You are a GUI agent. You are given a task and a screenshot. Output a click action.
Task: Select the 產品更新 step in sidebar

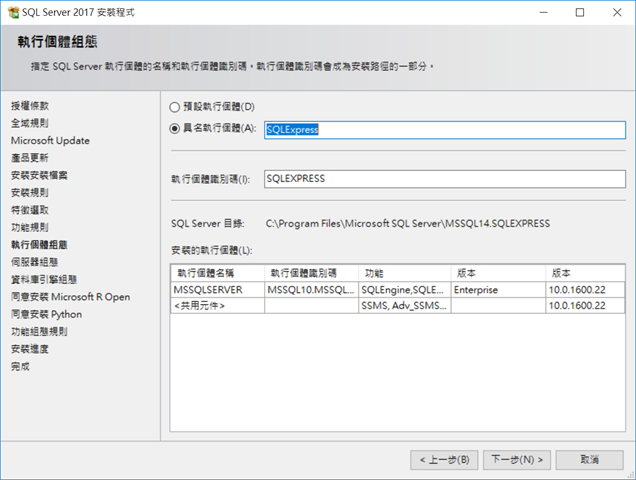[30, 158]
